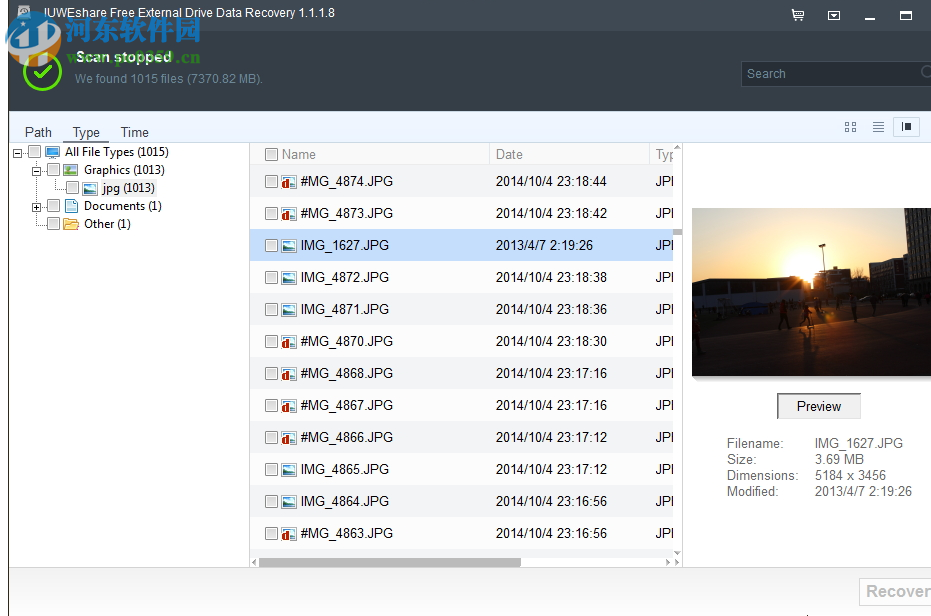
Task: Switch to thumbnail grid view
Action: coord(850,127)
